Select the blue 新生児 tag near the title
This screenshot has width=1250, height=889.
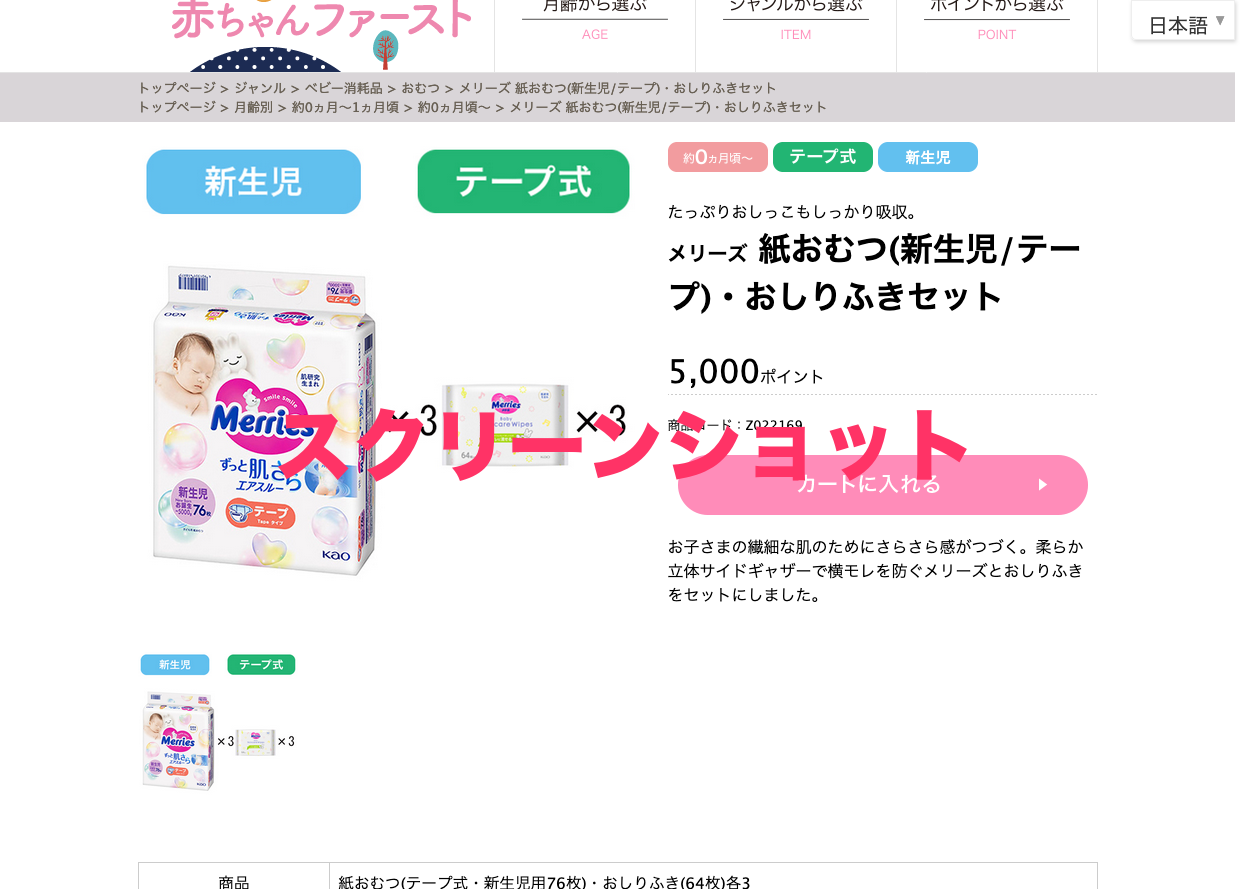click(x=928, y=157)
